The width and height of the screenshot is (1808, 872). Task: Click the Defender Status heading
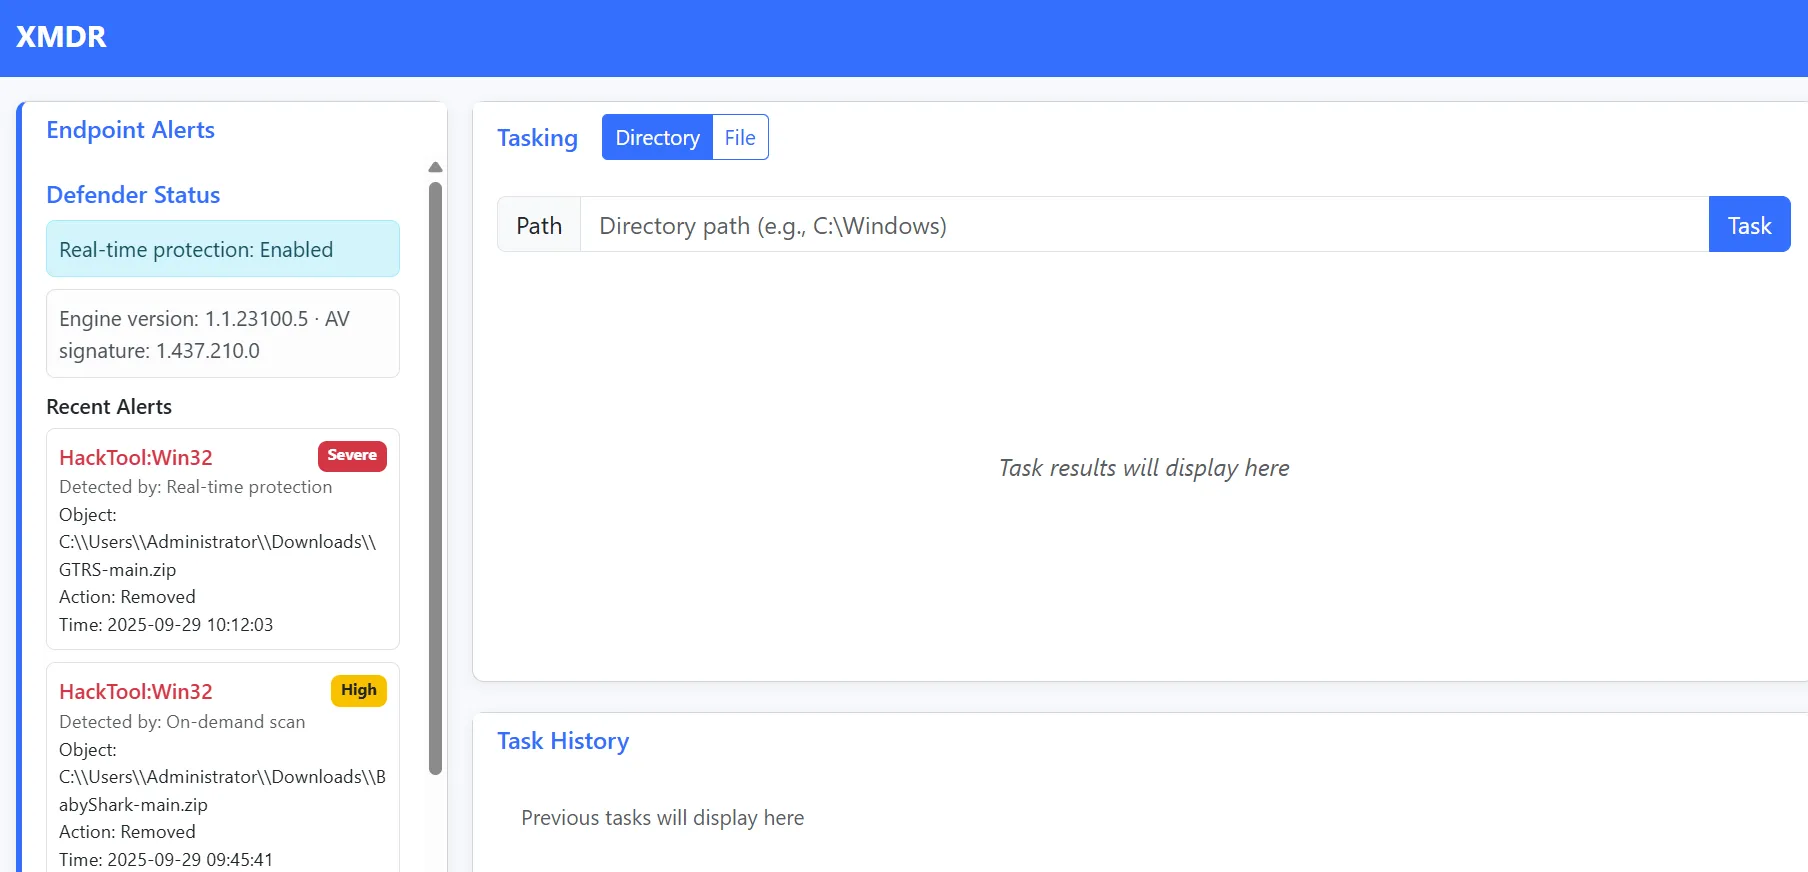[133, 195]
